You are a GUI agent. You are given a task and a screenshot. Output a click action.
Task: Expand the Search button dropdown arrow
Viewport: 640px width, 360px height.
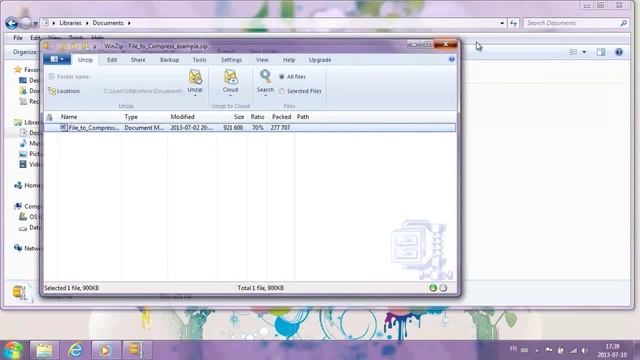tap(265, 96)
